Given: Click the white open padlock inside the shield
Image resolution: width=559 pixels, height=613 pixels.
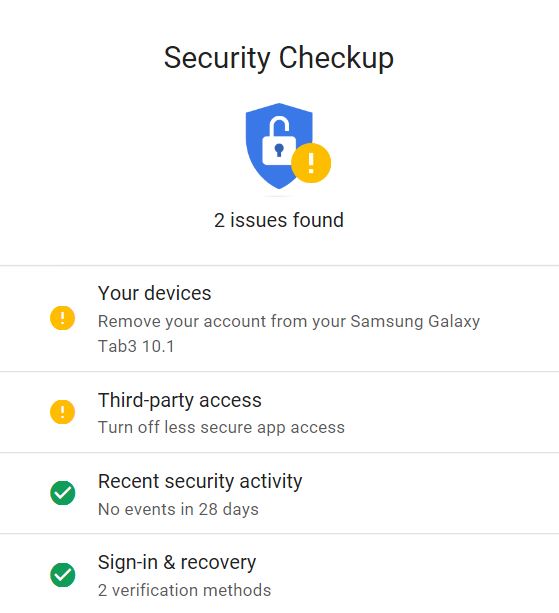Looking at the screenshot, I should point(279,142).
